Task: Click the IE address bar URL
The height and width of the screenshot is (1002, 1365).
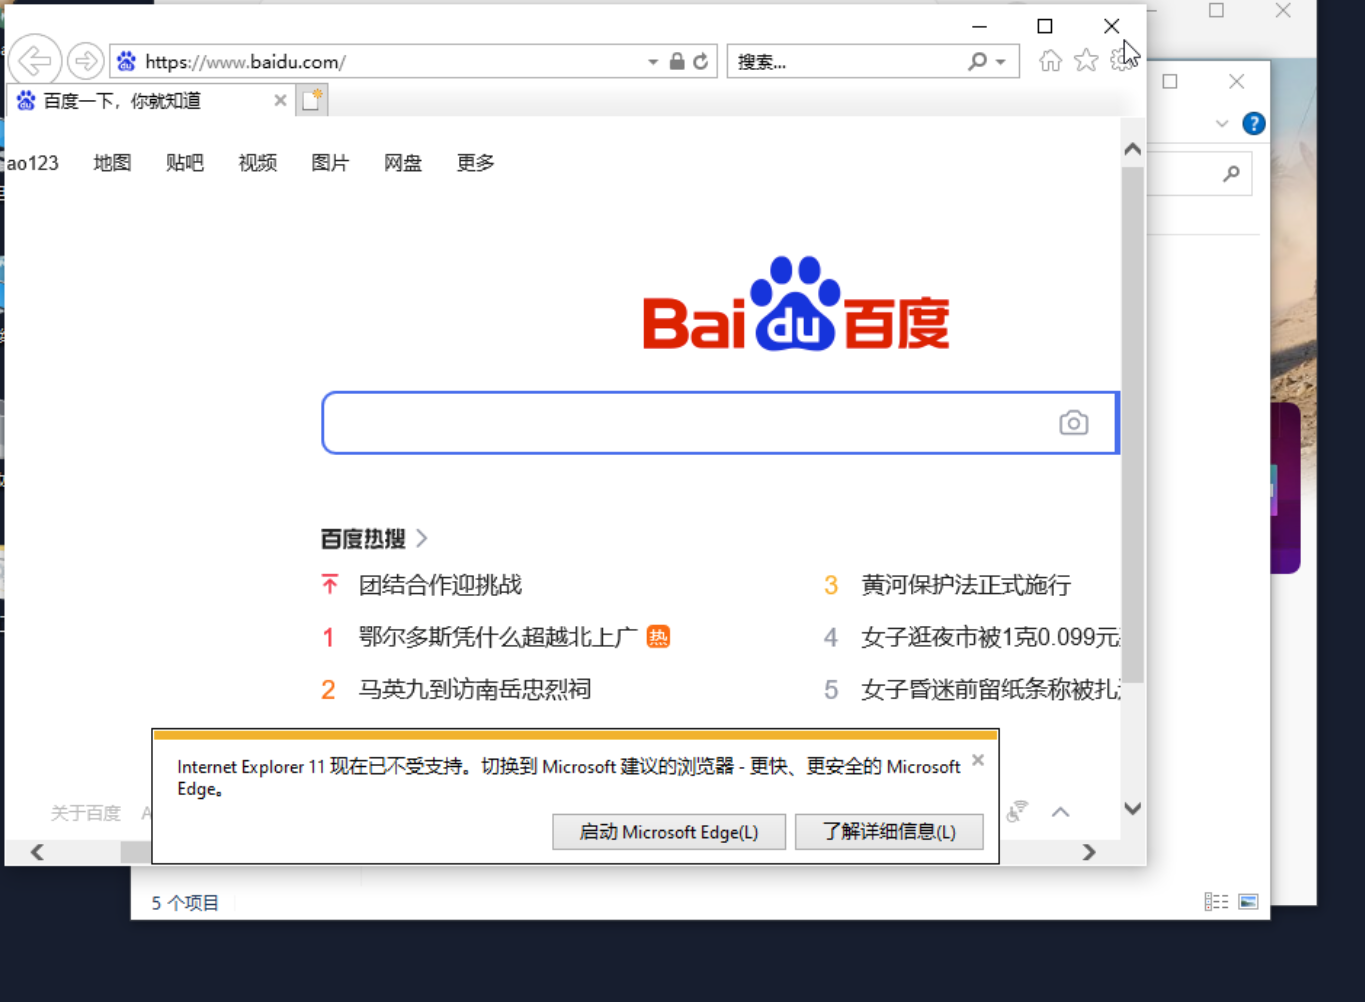Action: 246,62
